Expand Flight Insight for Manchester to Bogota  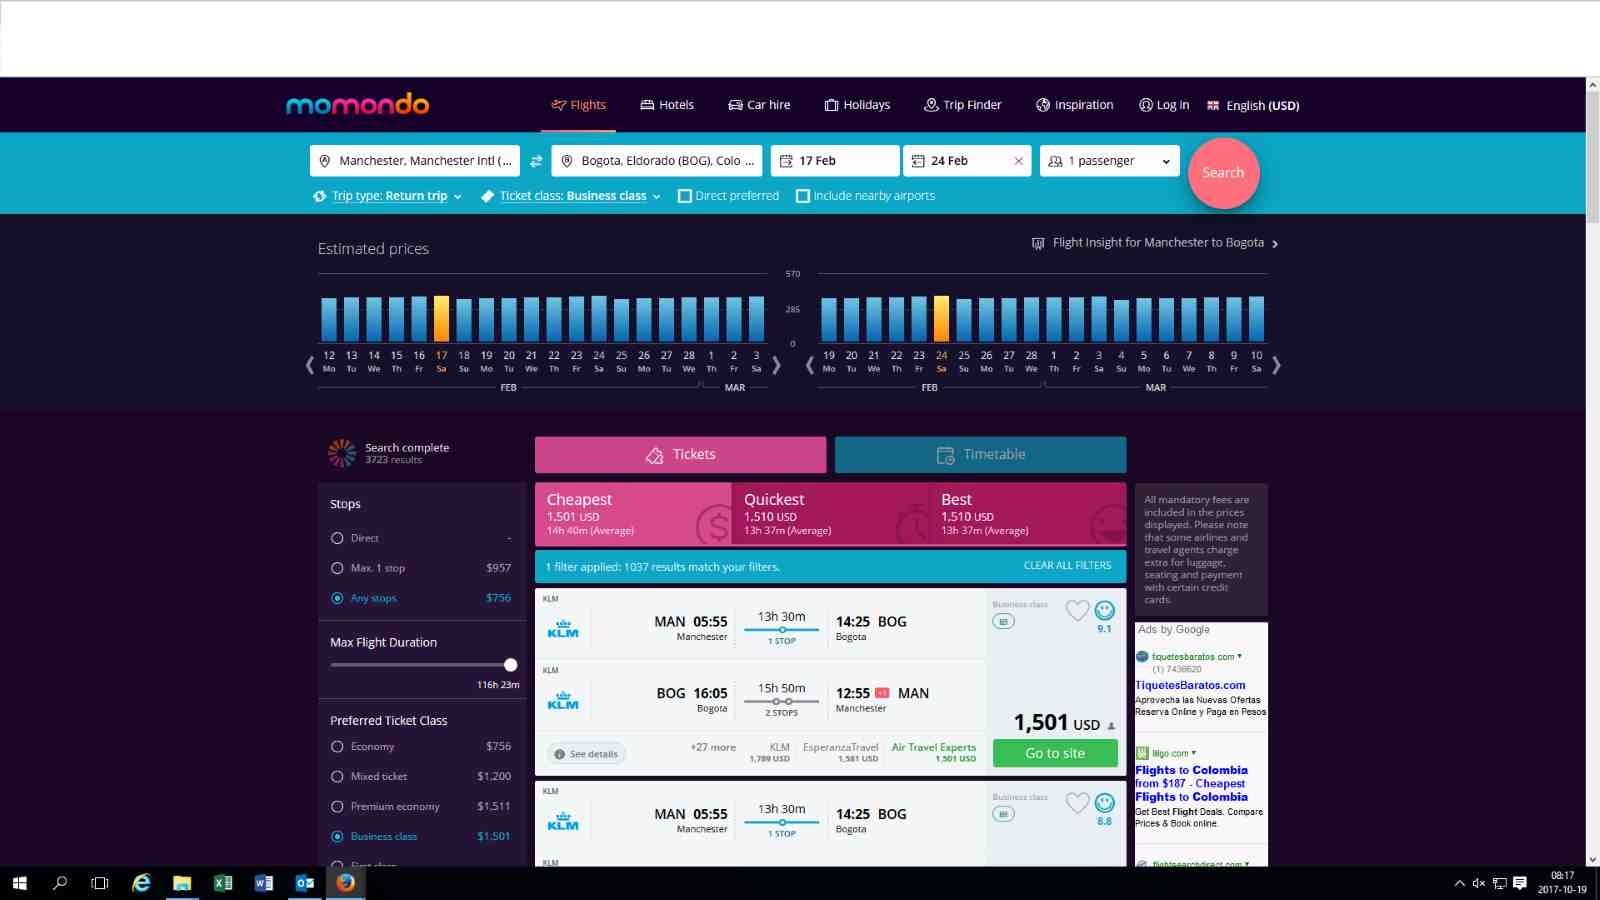coord(1155,243)
